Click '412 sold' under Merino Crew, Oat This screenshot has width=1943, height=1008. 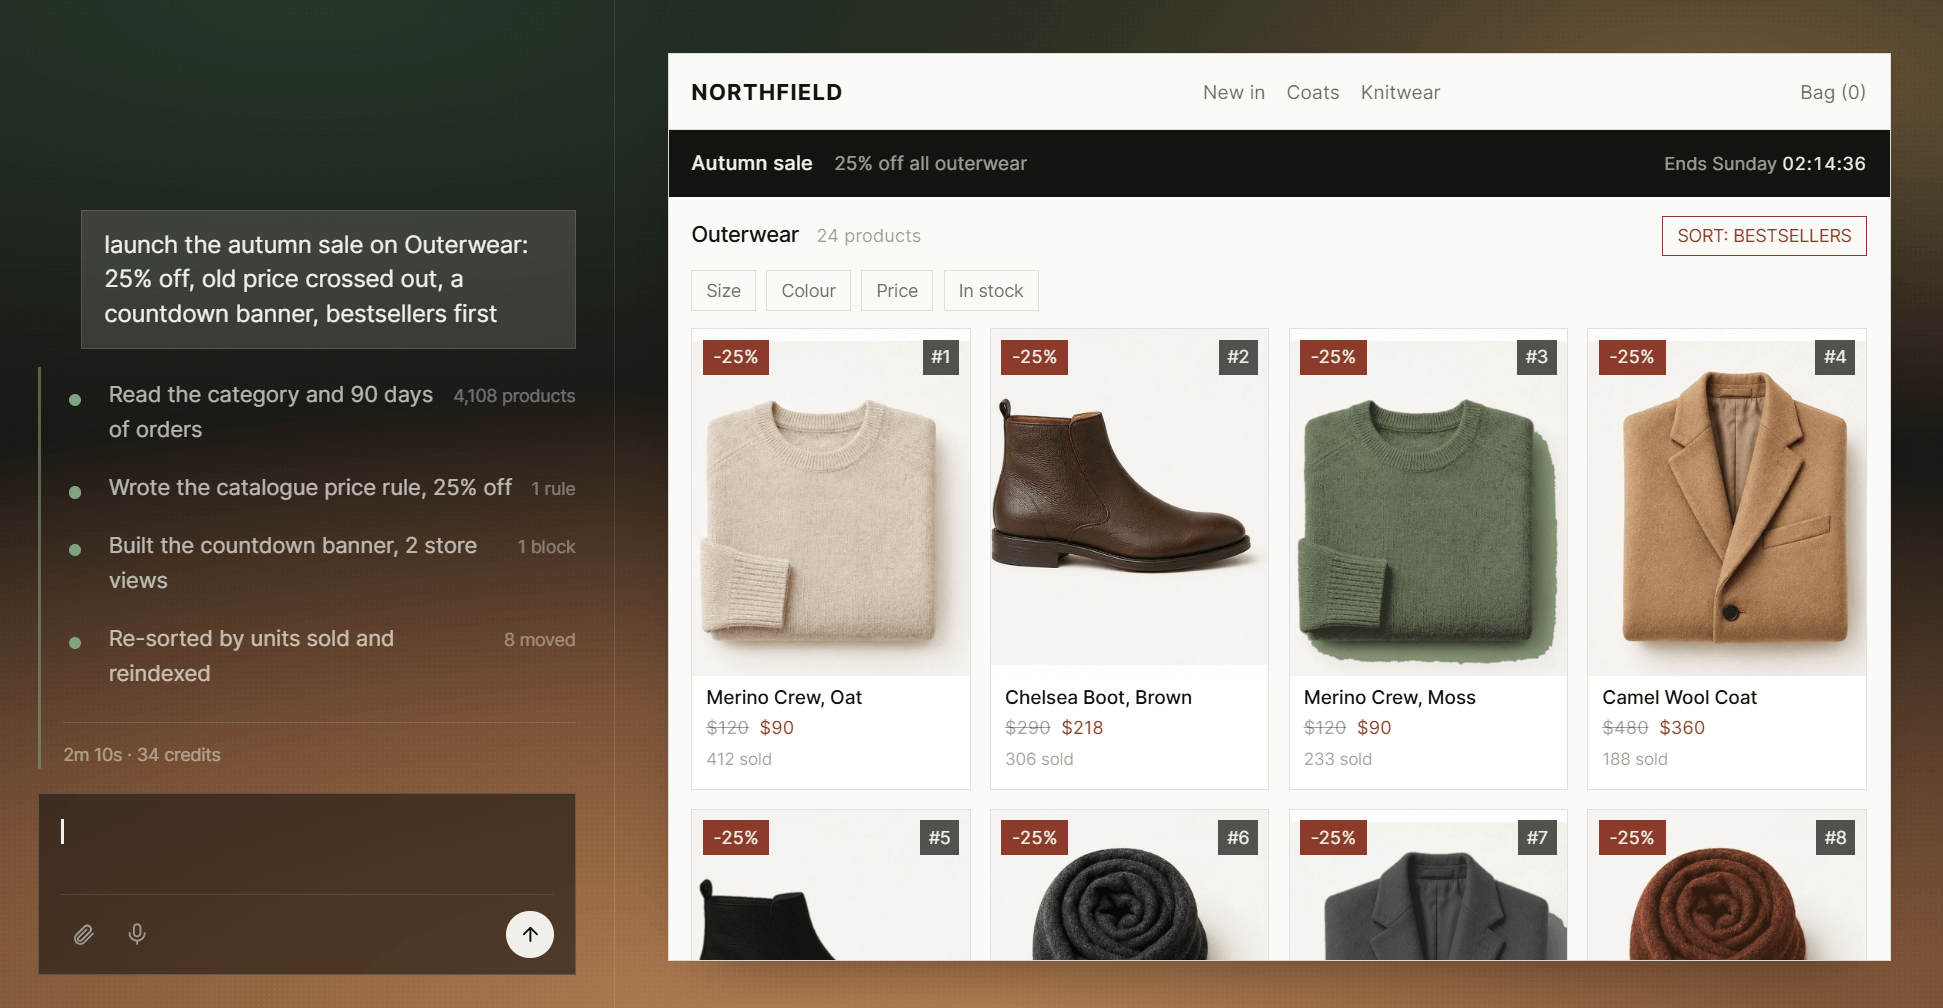(739, 759)
